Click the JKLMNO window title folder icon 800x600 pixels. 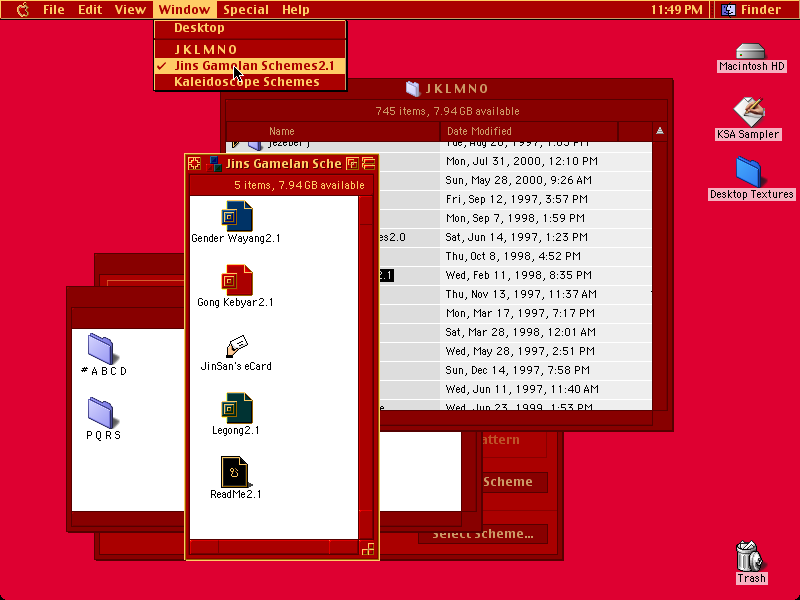pyautogui.click(x=412, y=89)
